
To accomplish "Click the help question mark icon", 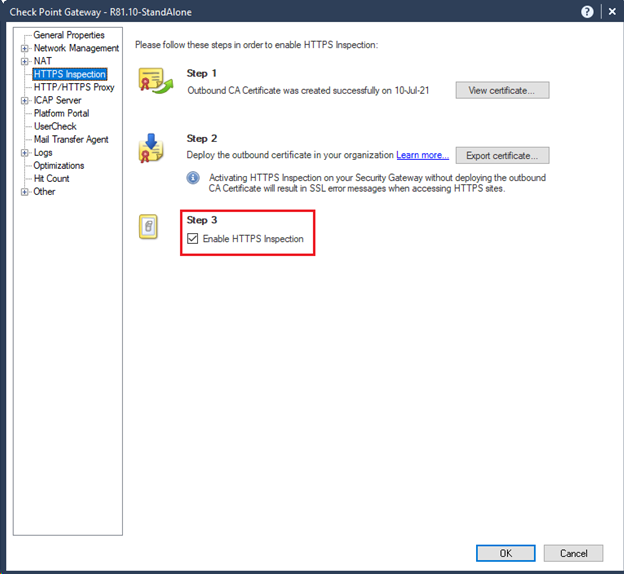I will tap(586, 11).
